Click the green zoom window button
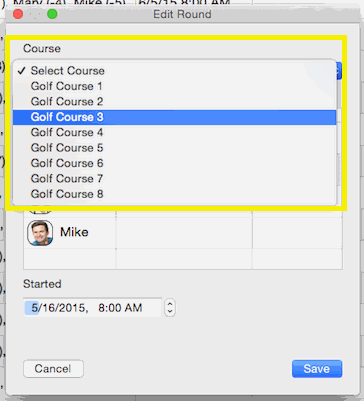Screen dimensions: 364x401 tap(52, 14)
